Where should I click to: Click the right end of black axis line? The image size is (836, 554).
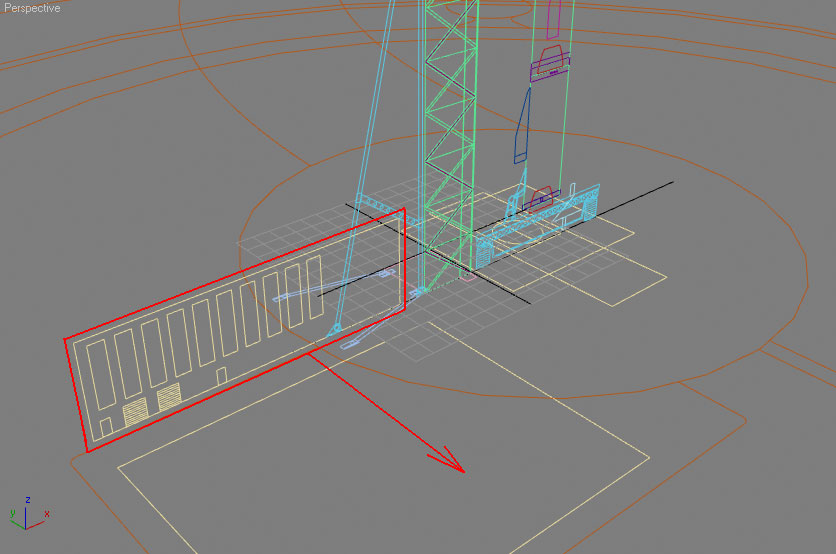(x=671, y=184)
